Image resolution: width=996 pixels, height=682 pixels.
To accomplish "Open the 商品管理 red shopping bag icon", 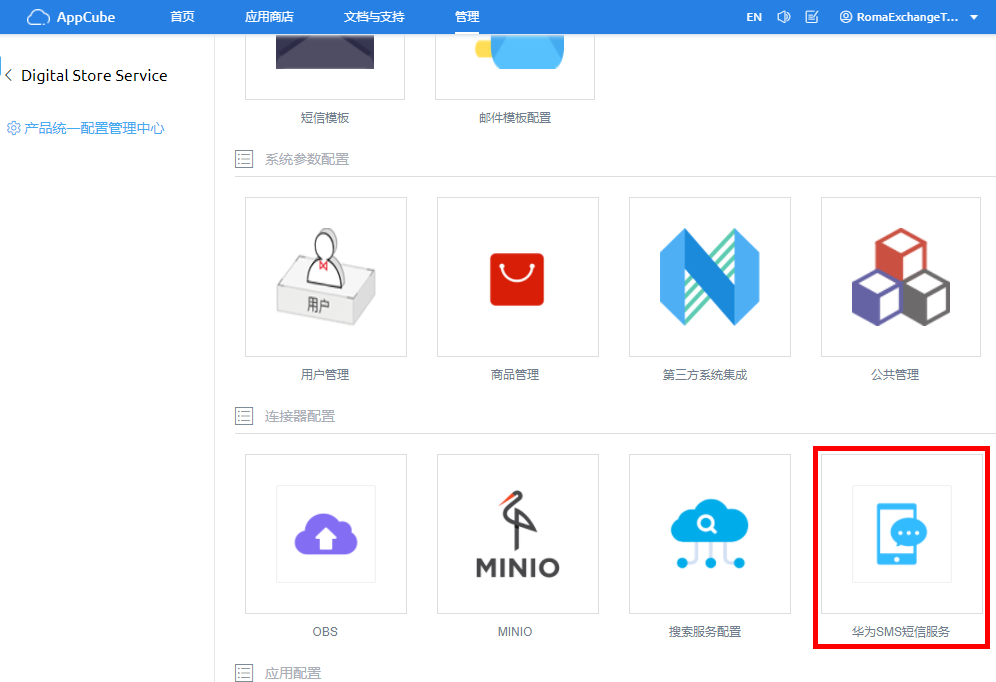I will pos(517,279).
